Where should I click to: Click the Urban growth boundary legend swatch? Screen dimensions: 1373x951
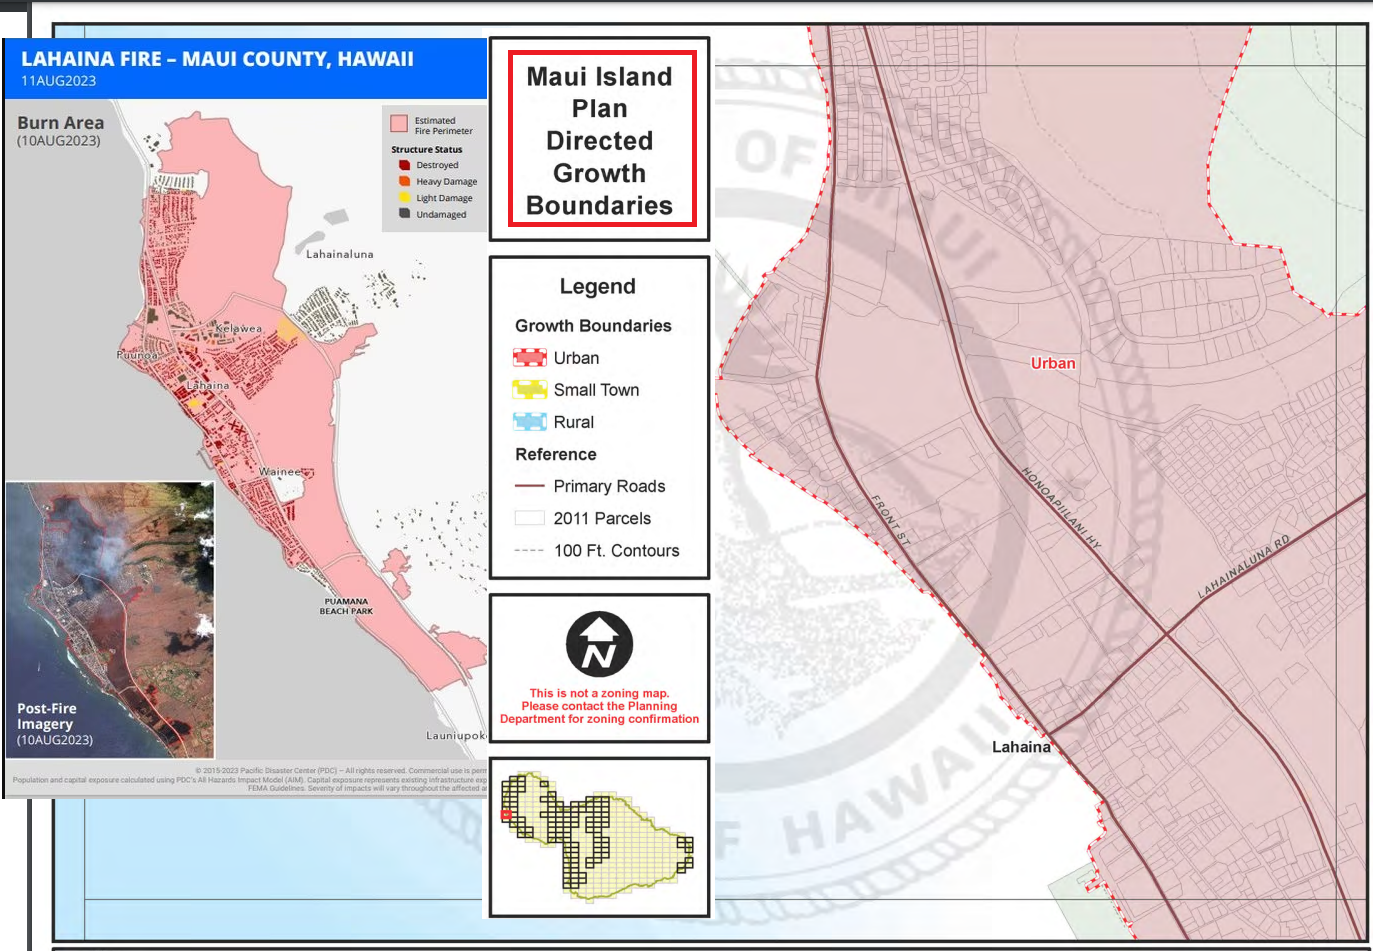point(529,358)
